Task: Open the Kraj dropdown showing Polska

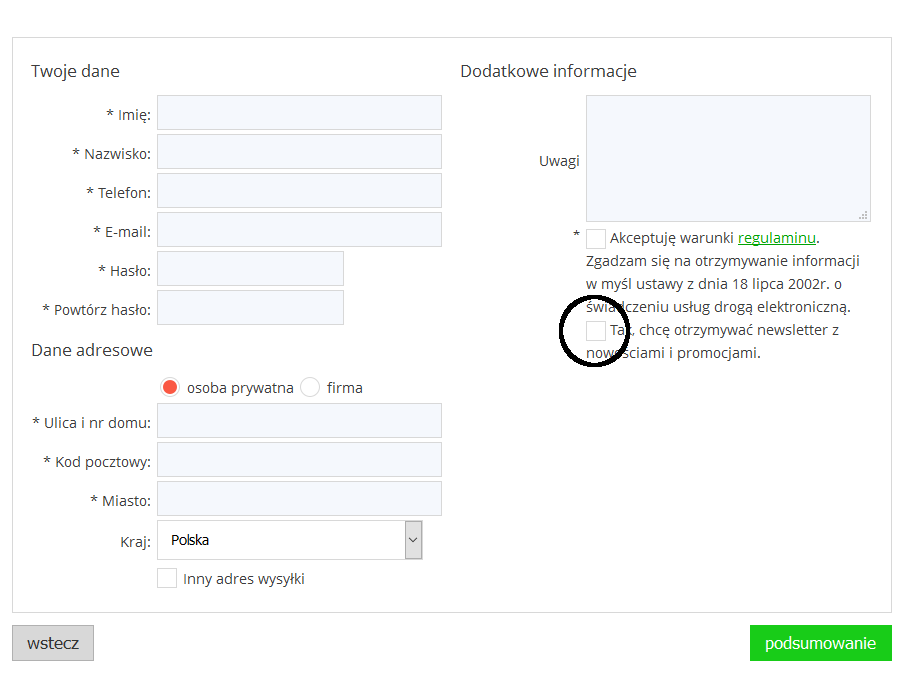Action: pos(290,540)
